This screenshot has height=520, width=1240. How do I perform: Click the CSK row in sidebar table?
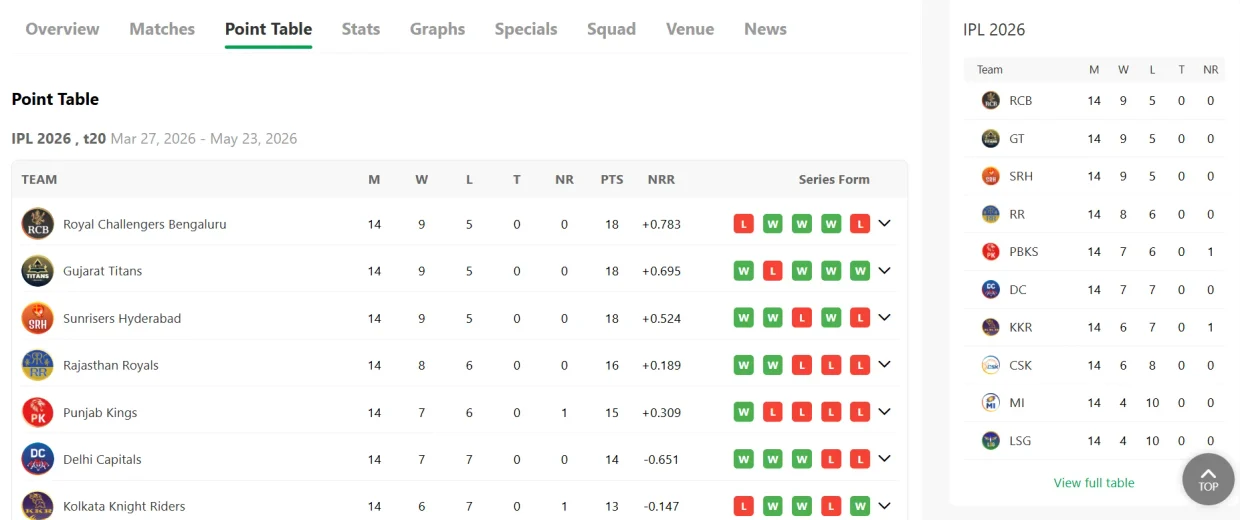[x=1094, y=365]
